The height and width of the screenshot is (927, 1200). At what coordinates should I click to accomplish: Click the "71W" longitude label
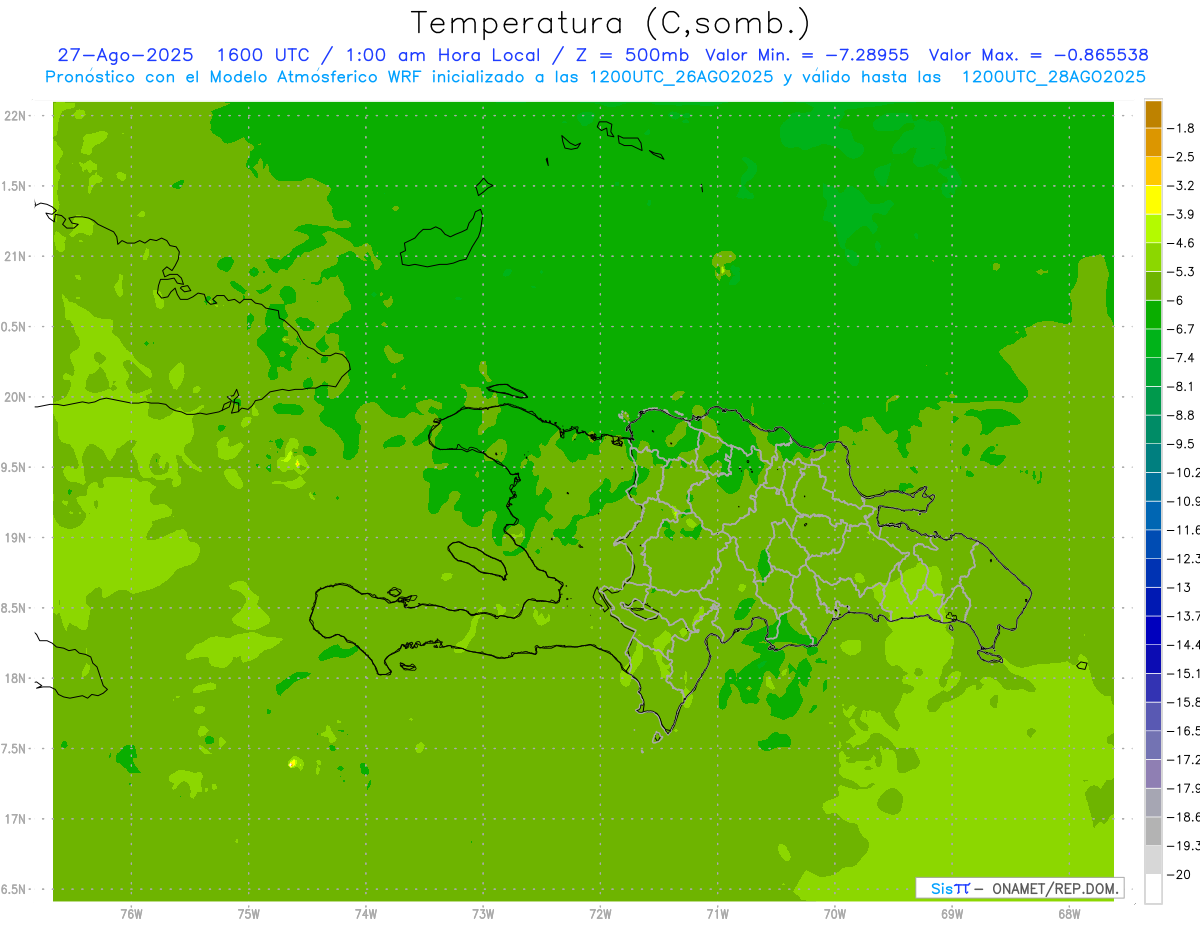[x=717, y=914]
